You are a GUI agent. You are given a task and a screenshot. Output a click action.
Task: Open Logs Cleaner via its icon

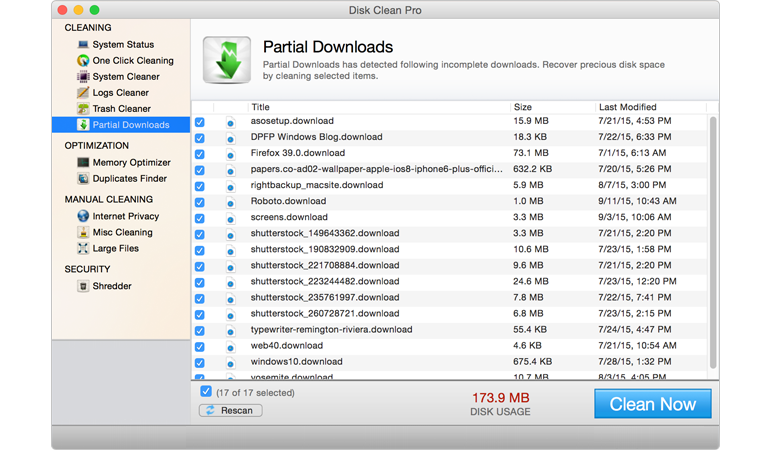83,93
